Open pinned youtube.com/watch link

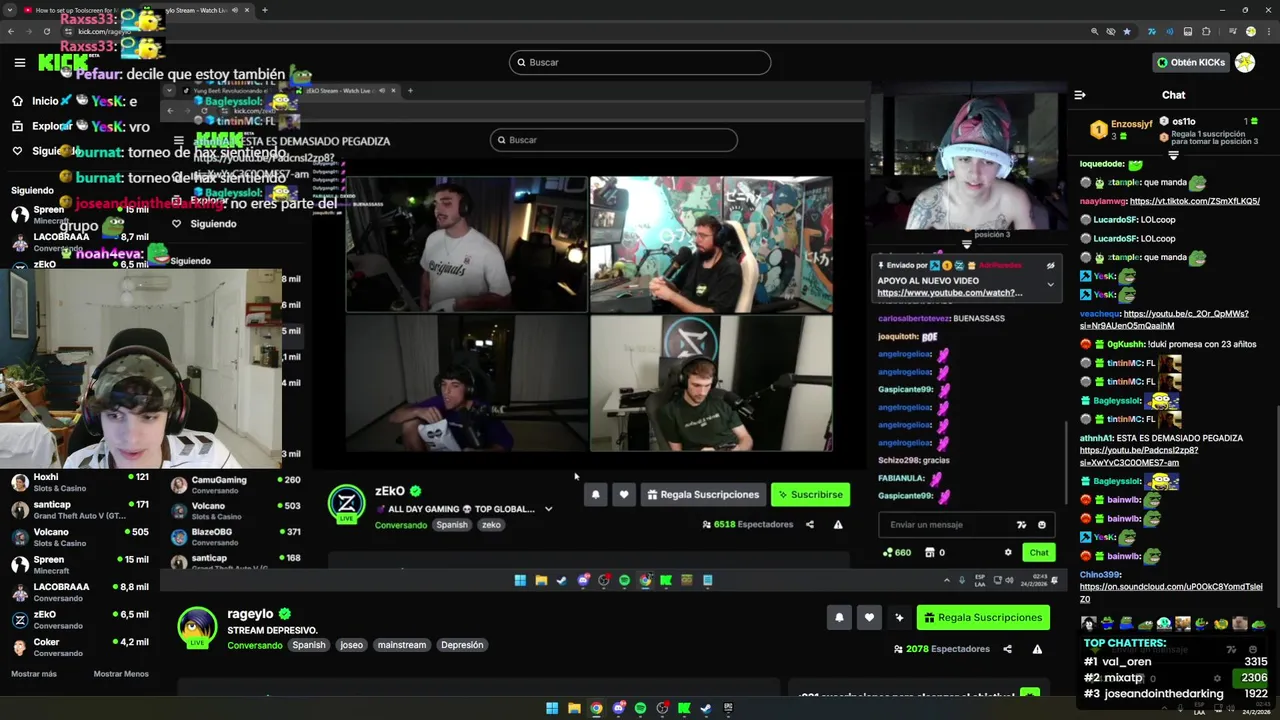coord(949,293)
